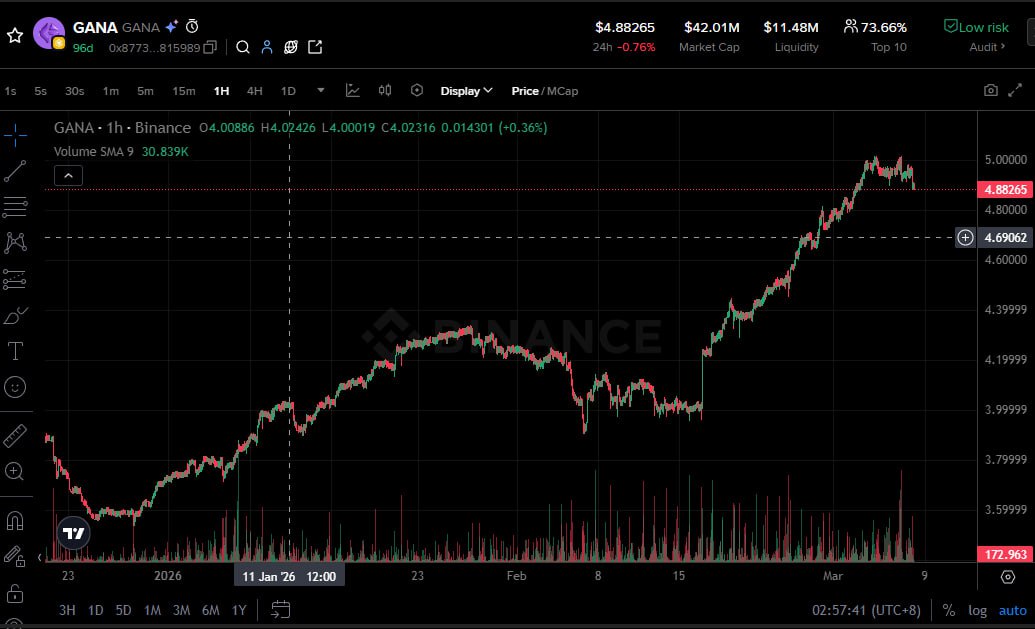Select the brush drawing tool

tap(15, 315)
